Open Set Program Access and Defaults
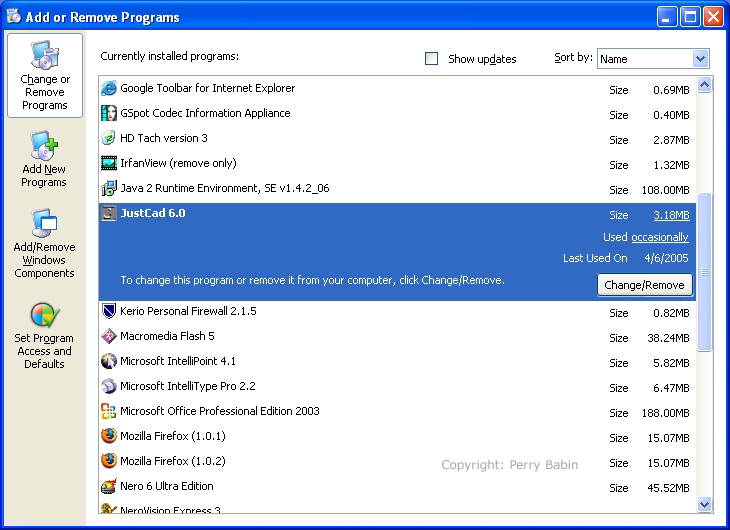Viewport: 730px width, 530px height. click(x=44, y=335)
